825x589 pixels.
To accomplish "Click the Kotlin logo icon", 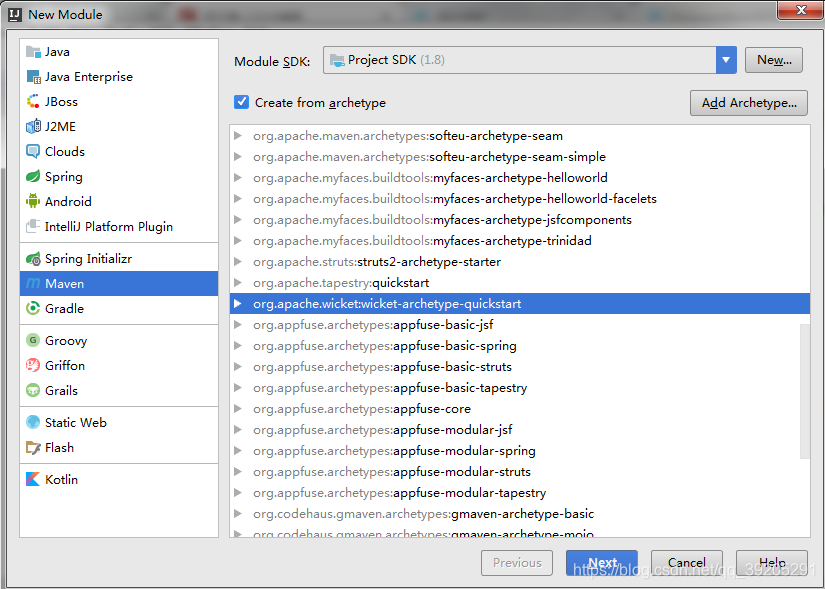I will pos(33,479).
